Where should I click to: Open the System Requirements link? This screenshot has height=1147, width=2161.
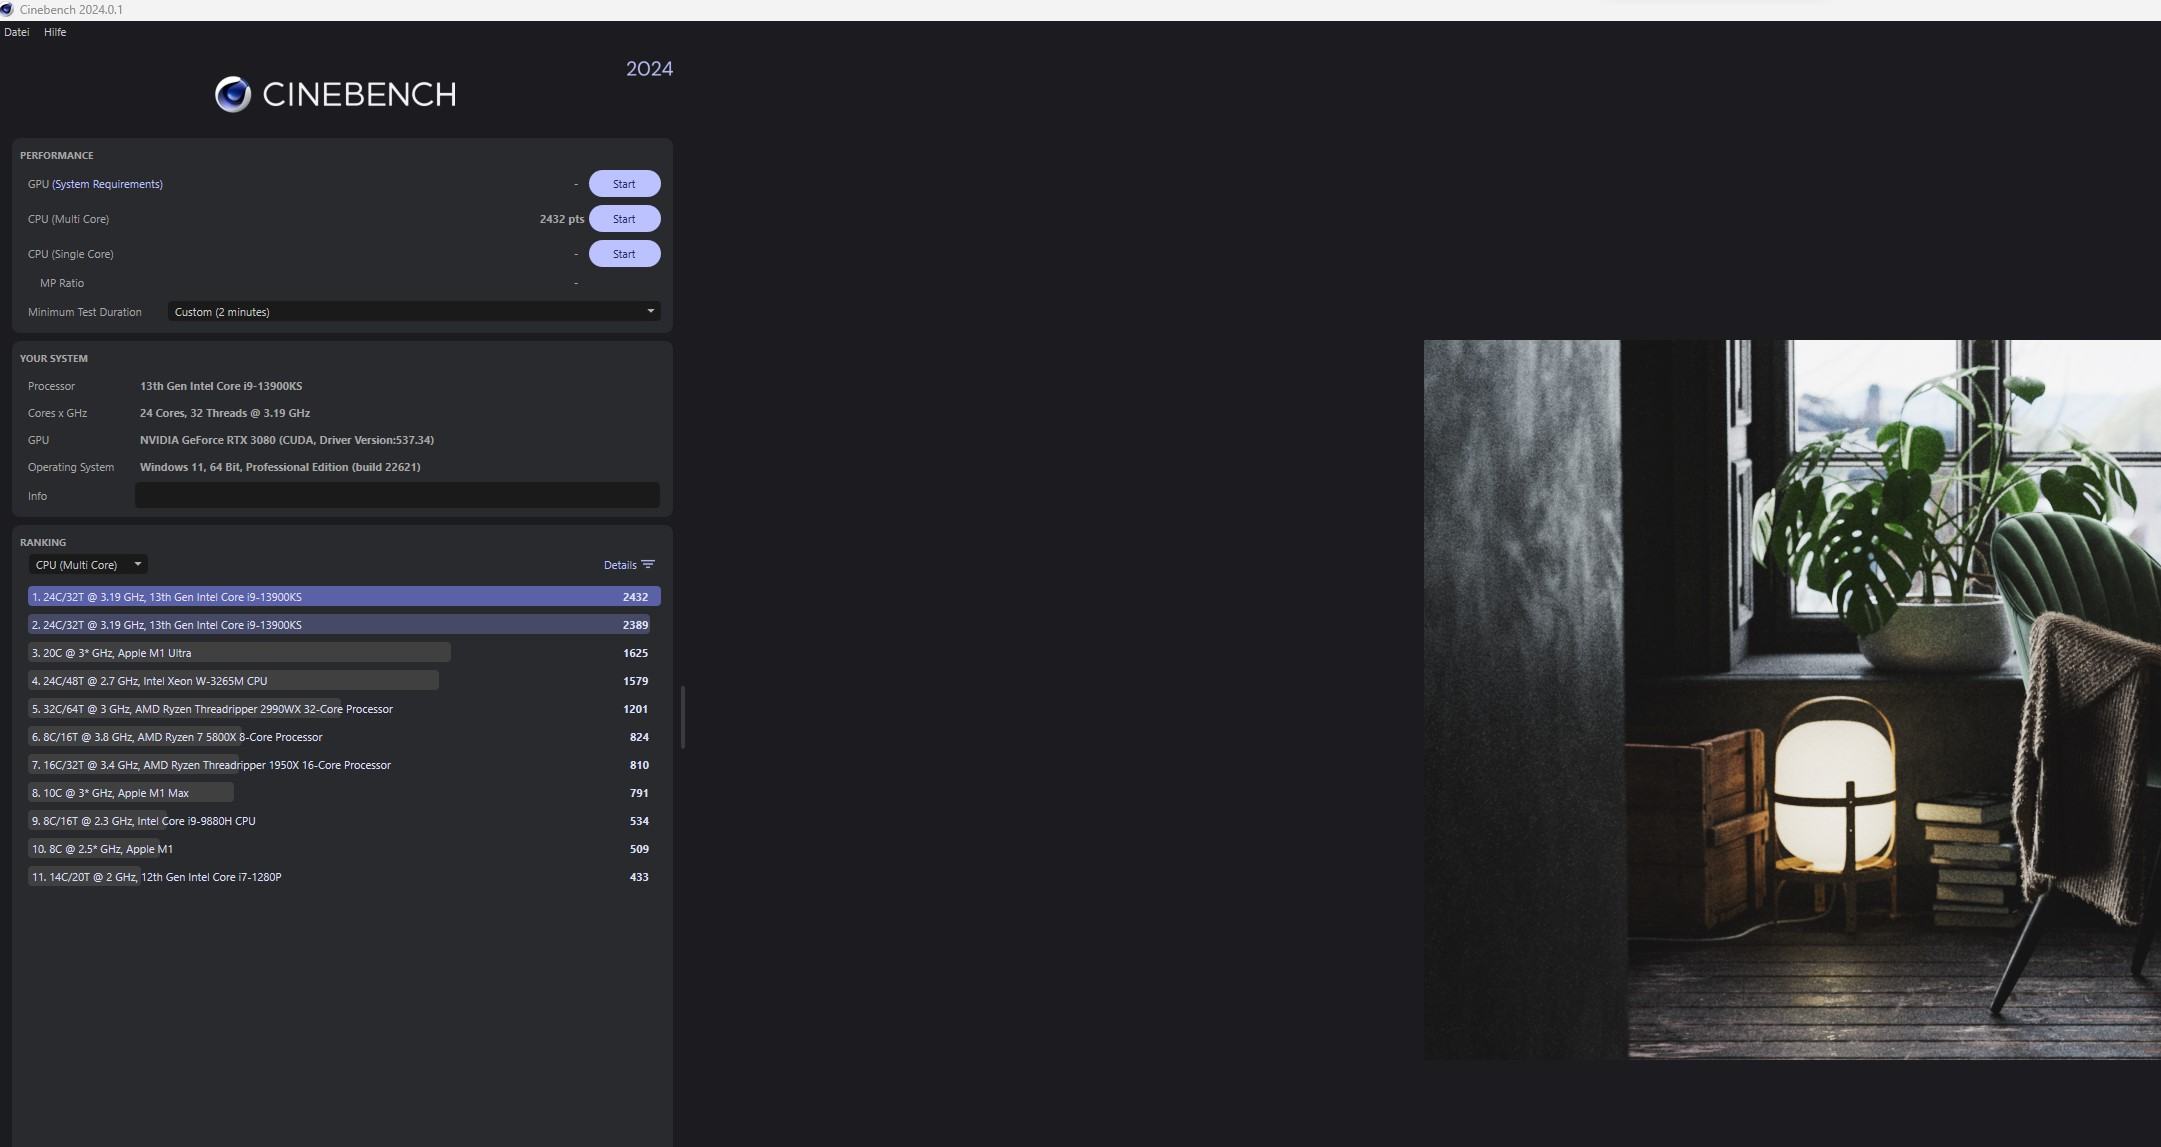pos(107,184)
